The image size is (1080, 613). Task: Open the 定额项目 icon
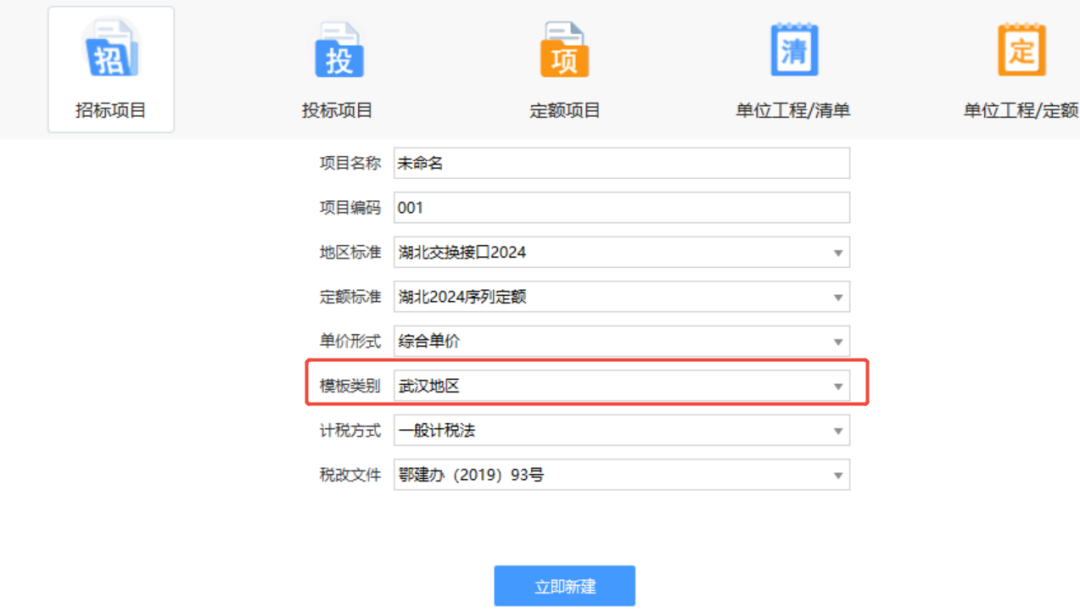click(565, 48)
